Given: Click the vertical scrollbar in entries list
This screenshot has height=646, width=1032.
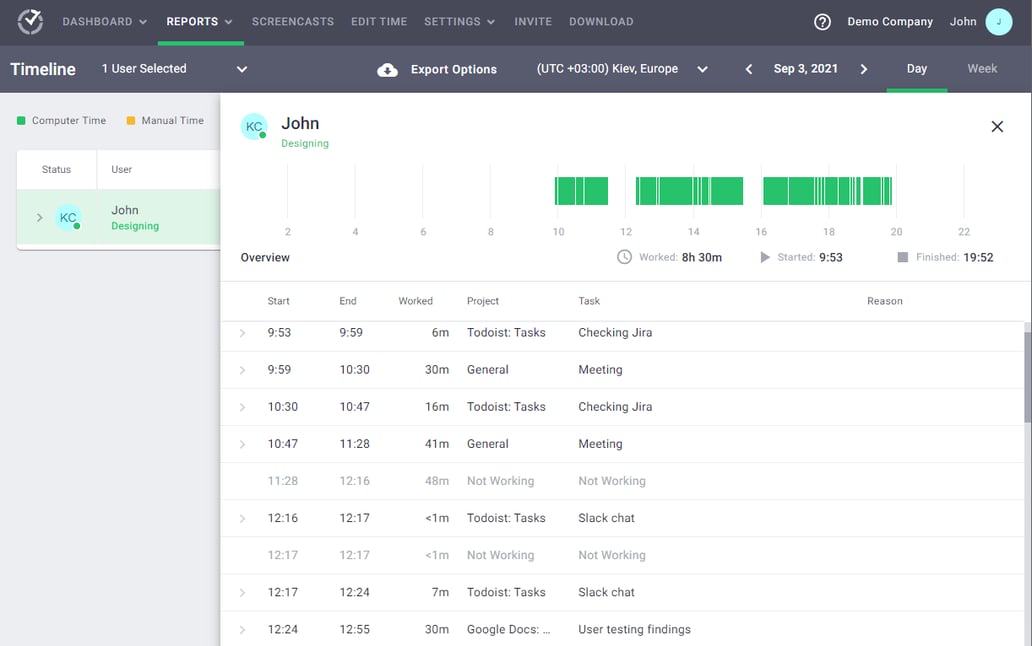Looking at the screenshot, I should pos(1026,375).
